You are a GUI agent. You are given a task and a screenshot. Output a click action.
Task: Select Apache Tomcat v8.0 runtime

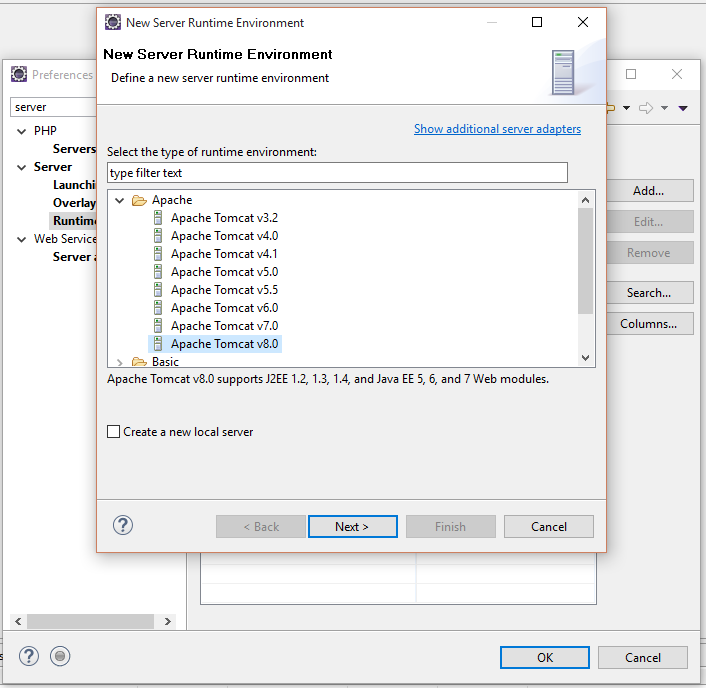[224, 344]
